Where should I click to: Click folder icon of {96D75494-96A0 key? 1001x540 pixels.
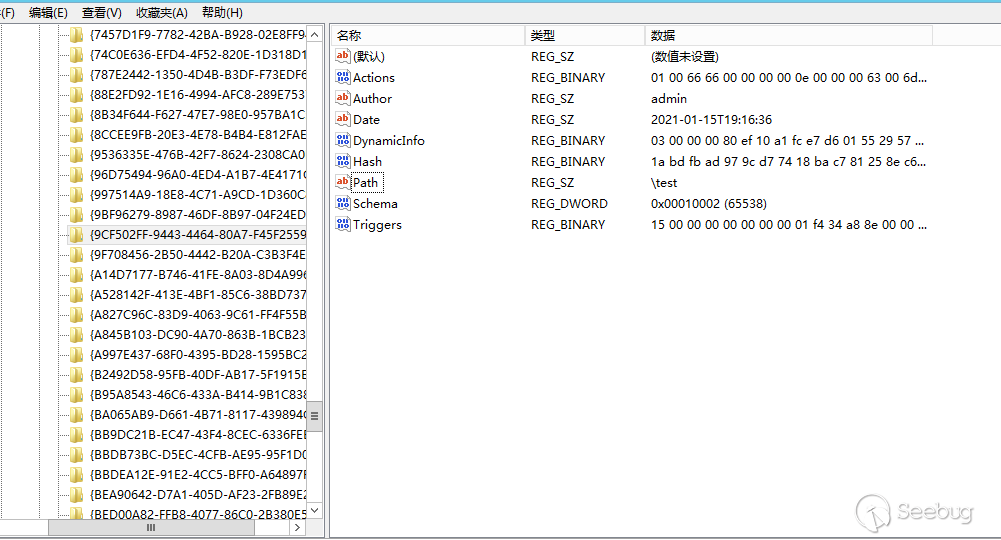point(77,174)
